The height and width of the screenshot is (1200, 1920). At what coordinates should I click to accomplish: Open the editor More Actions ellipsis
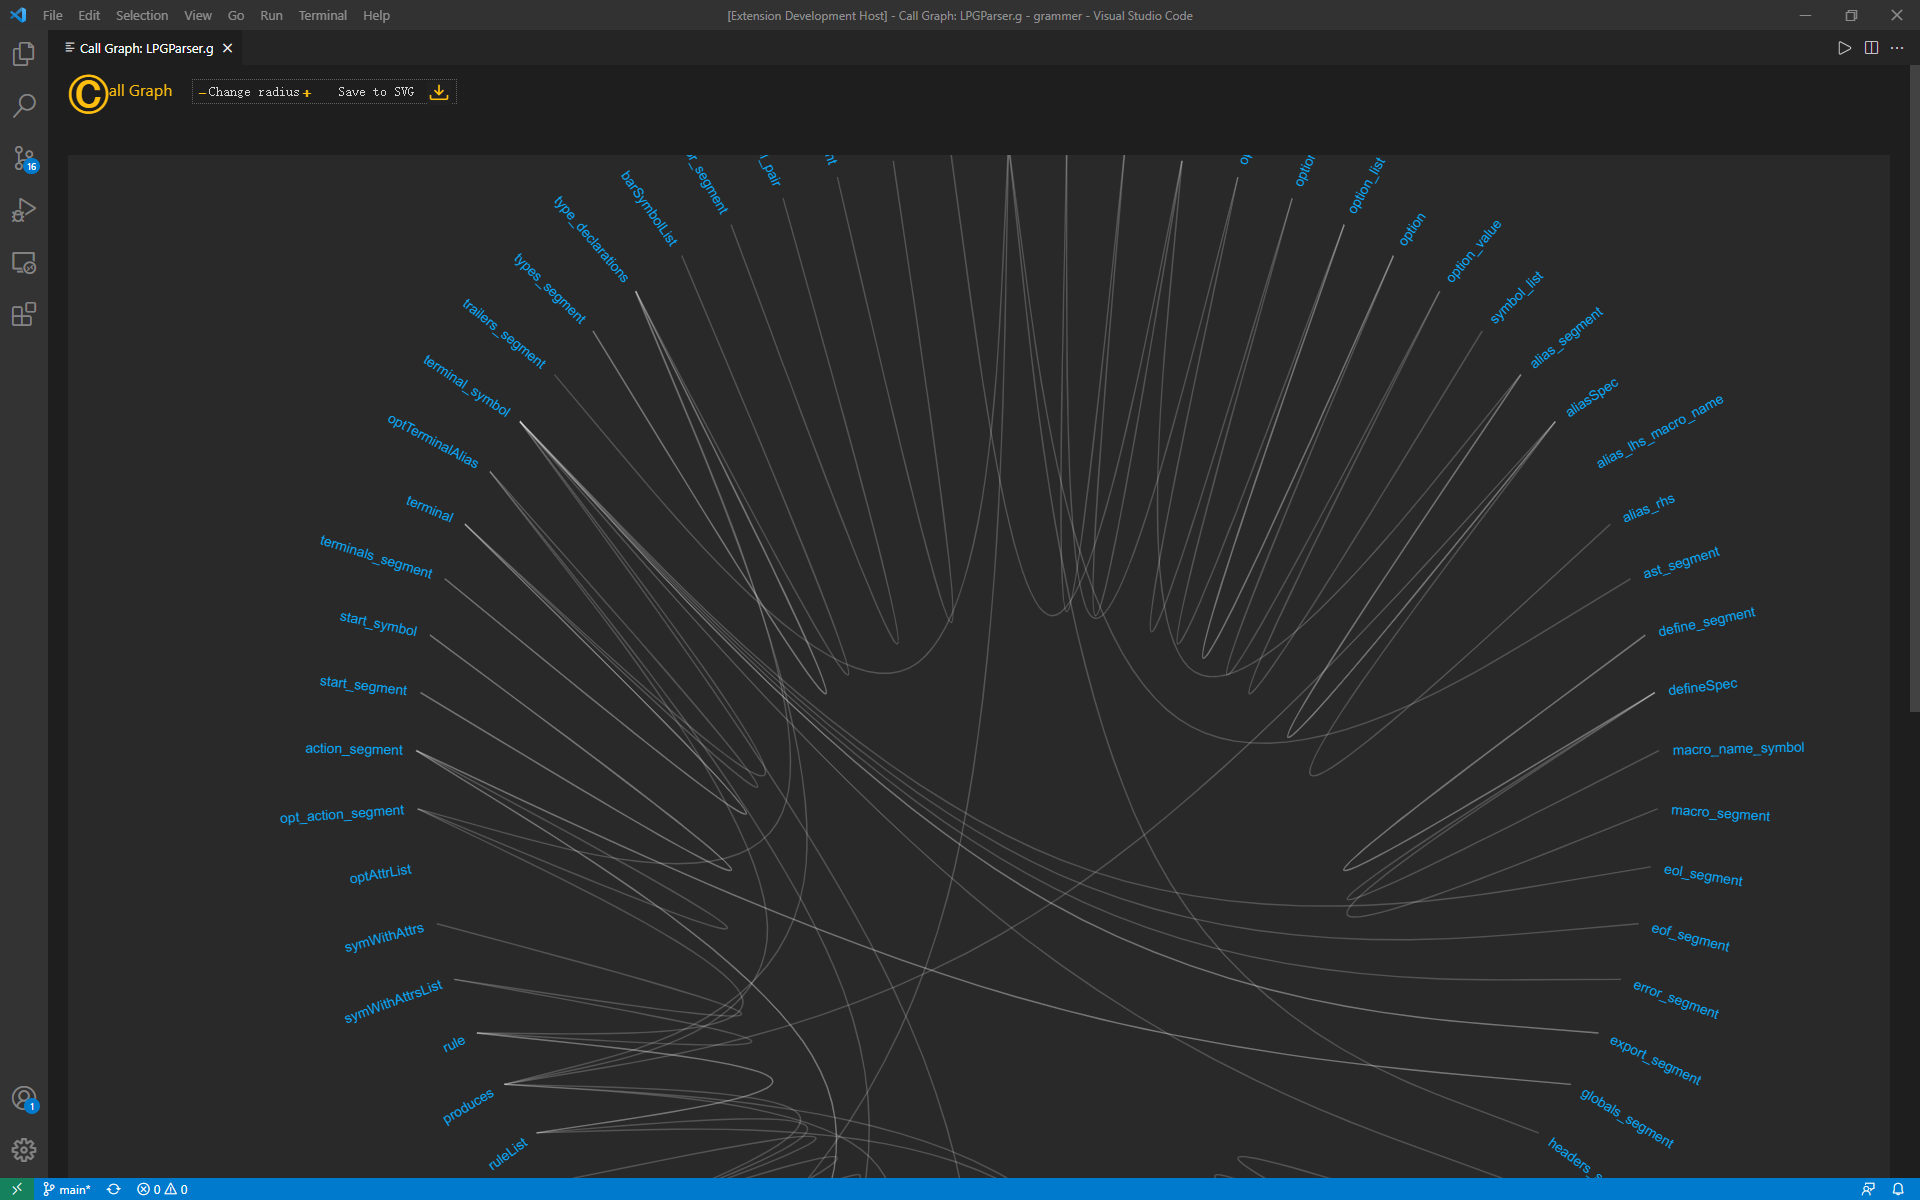1897,48
